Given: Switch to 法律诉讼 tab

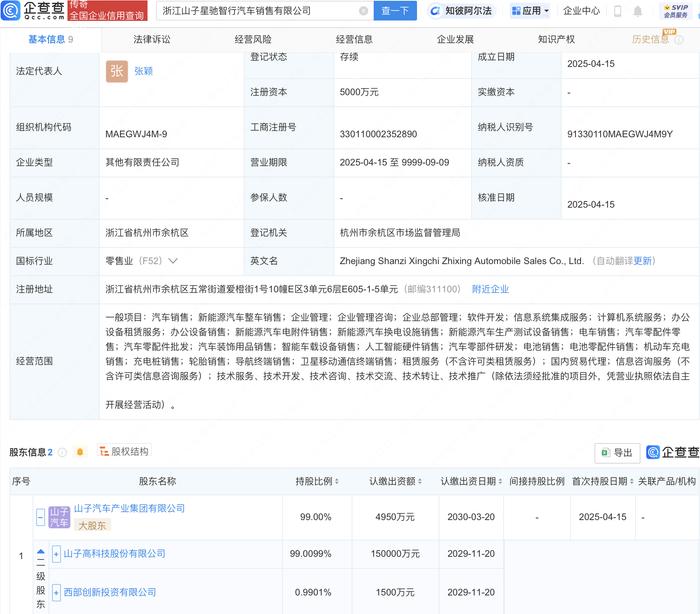Looking at the screenshot, I should click(x=152, y=40).
